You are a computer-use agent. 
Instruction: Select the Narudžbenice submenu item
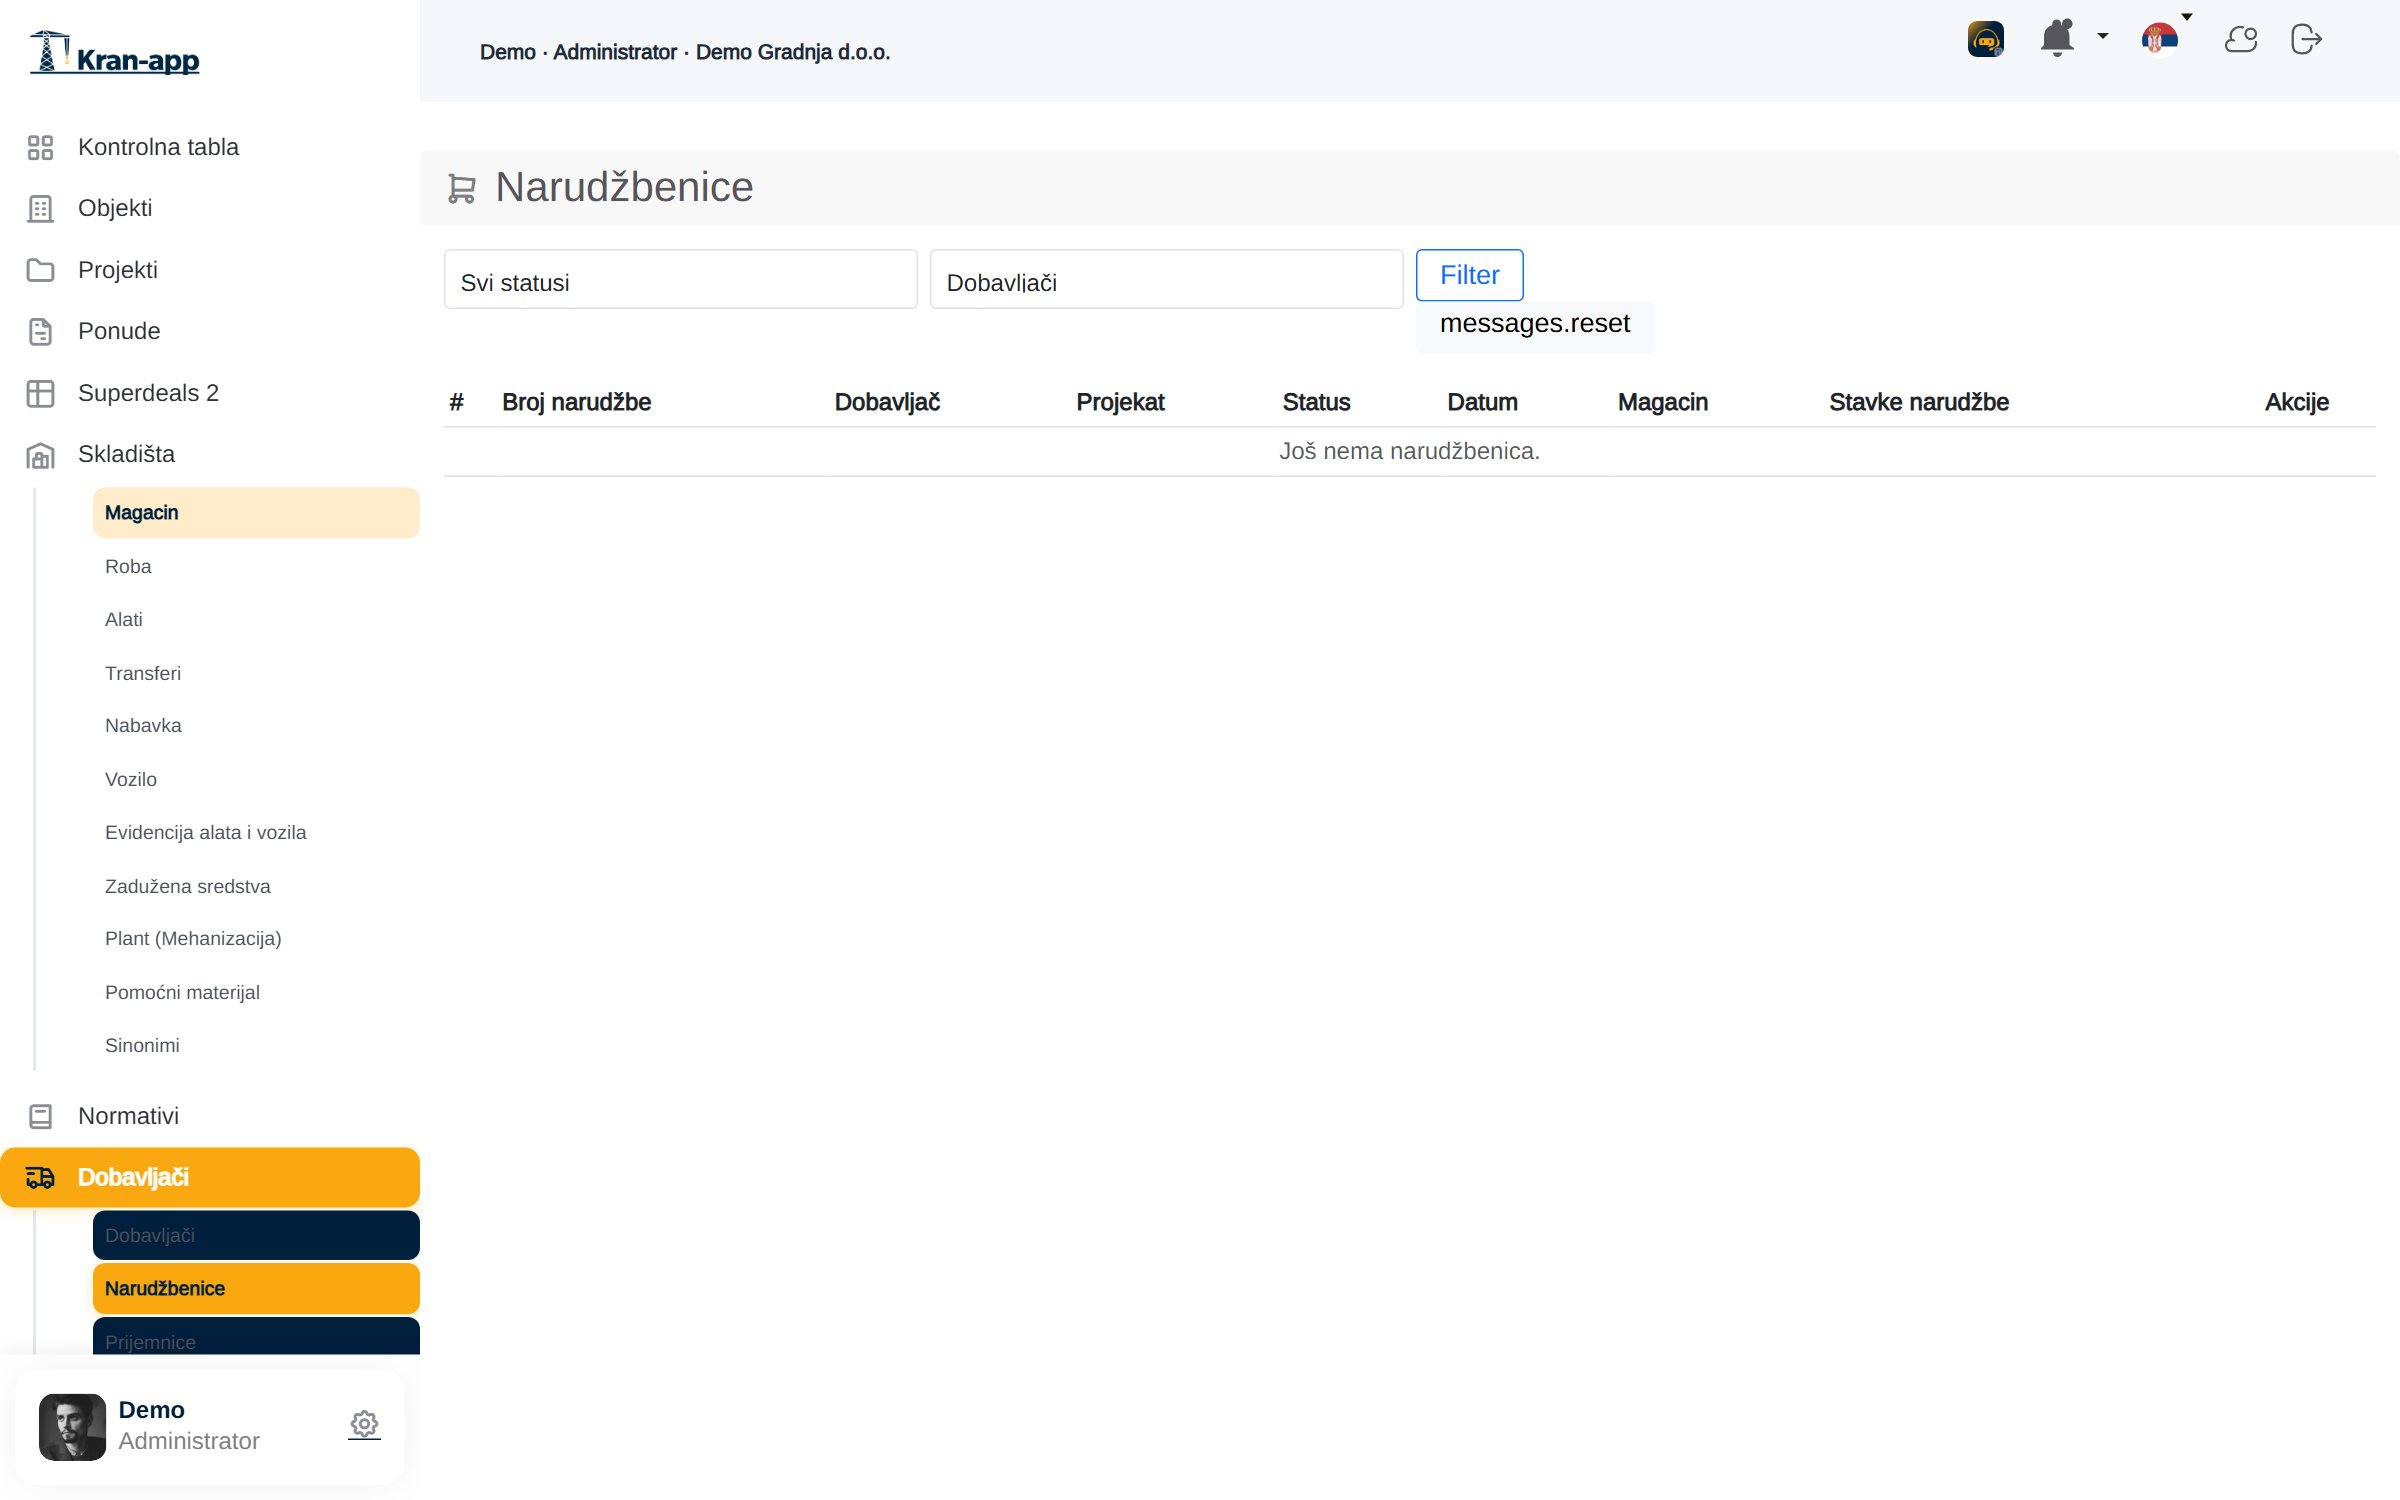tap(256, 1288)
